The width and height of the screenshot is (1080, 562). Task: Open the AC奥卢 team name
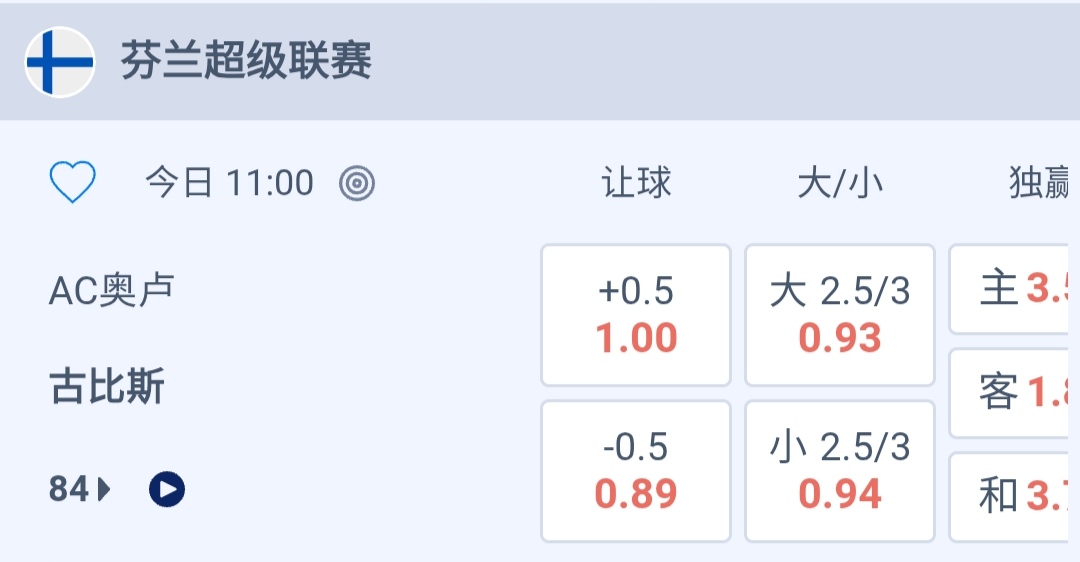point(111,290)
